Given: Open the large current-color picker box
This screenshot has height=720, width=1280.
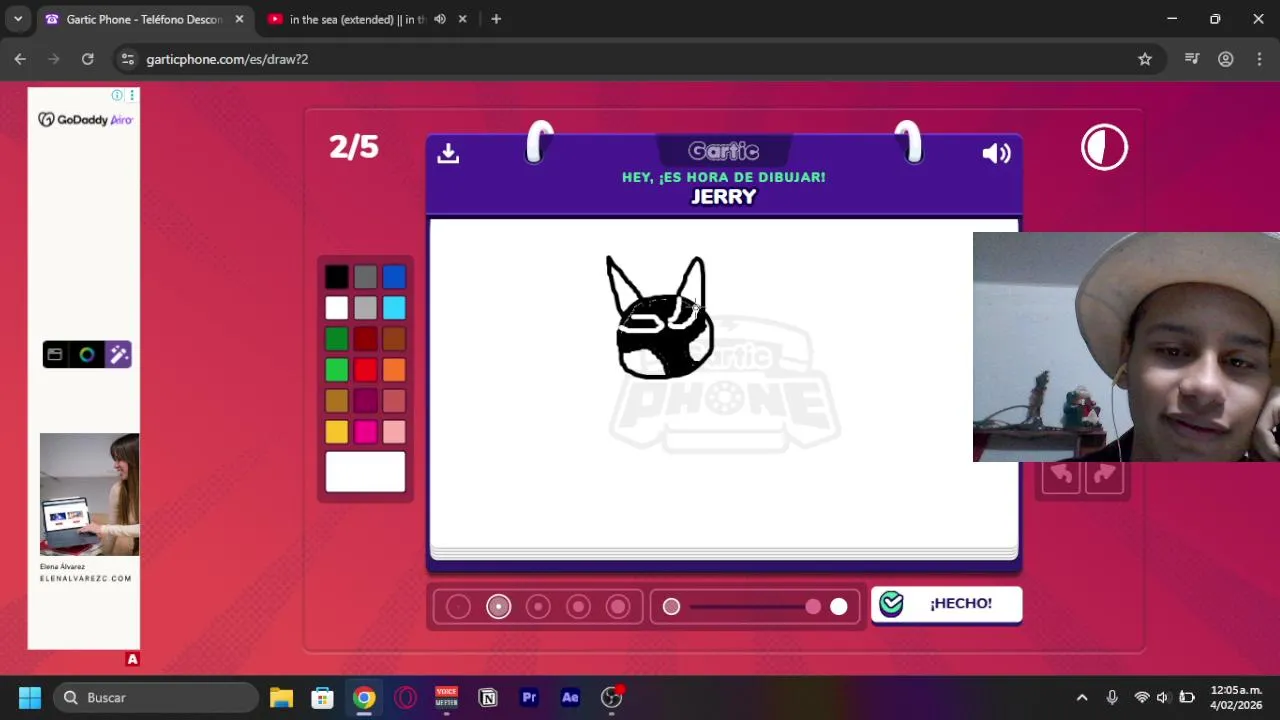Looking at the screenshot, I should click(x=365, y=472).
